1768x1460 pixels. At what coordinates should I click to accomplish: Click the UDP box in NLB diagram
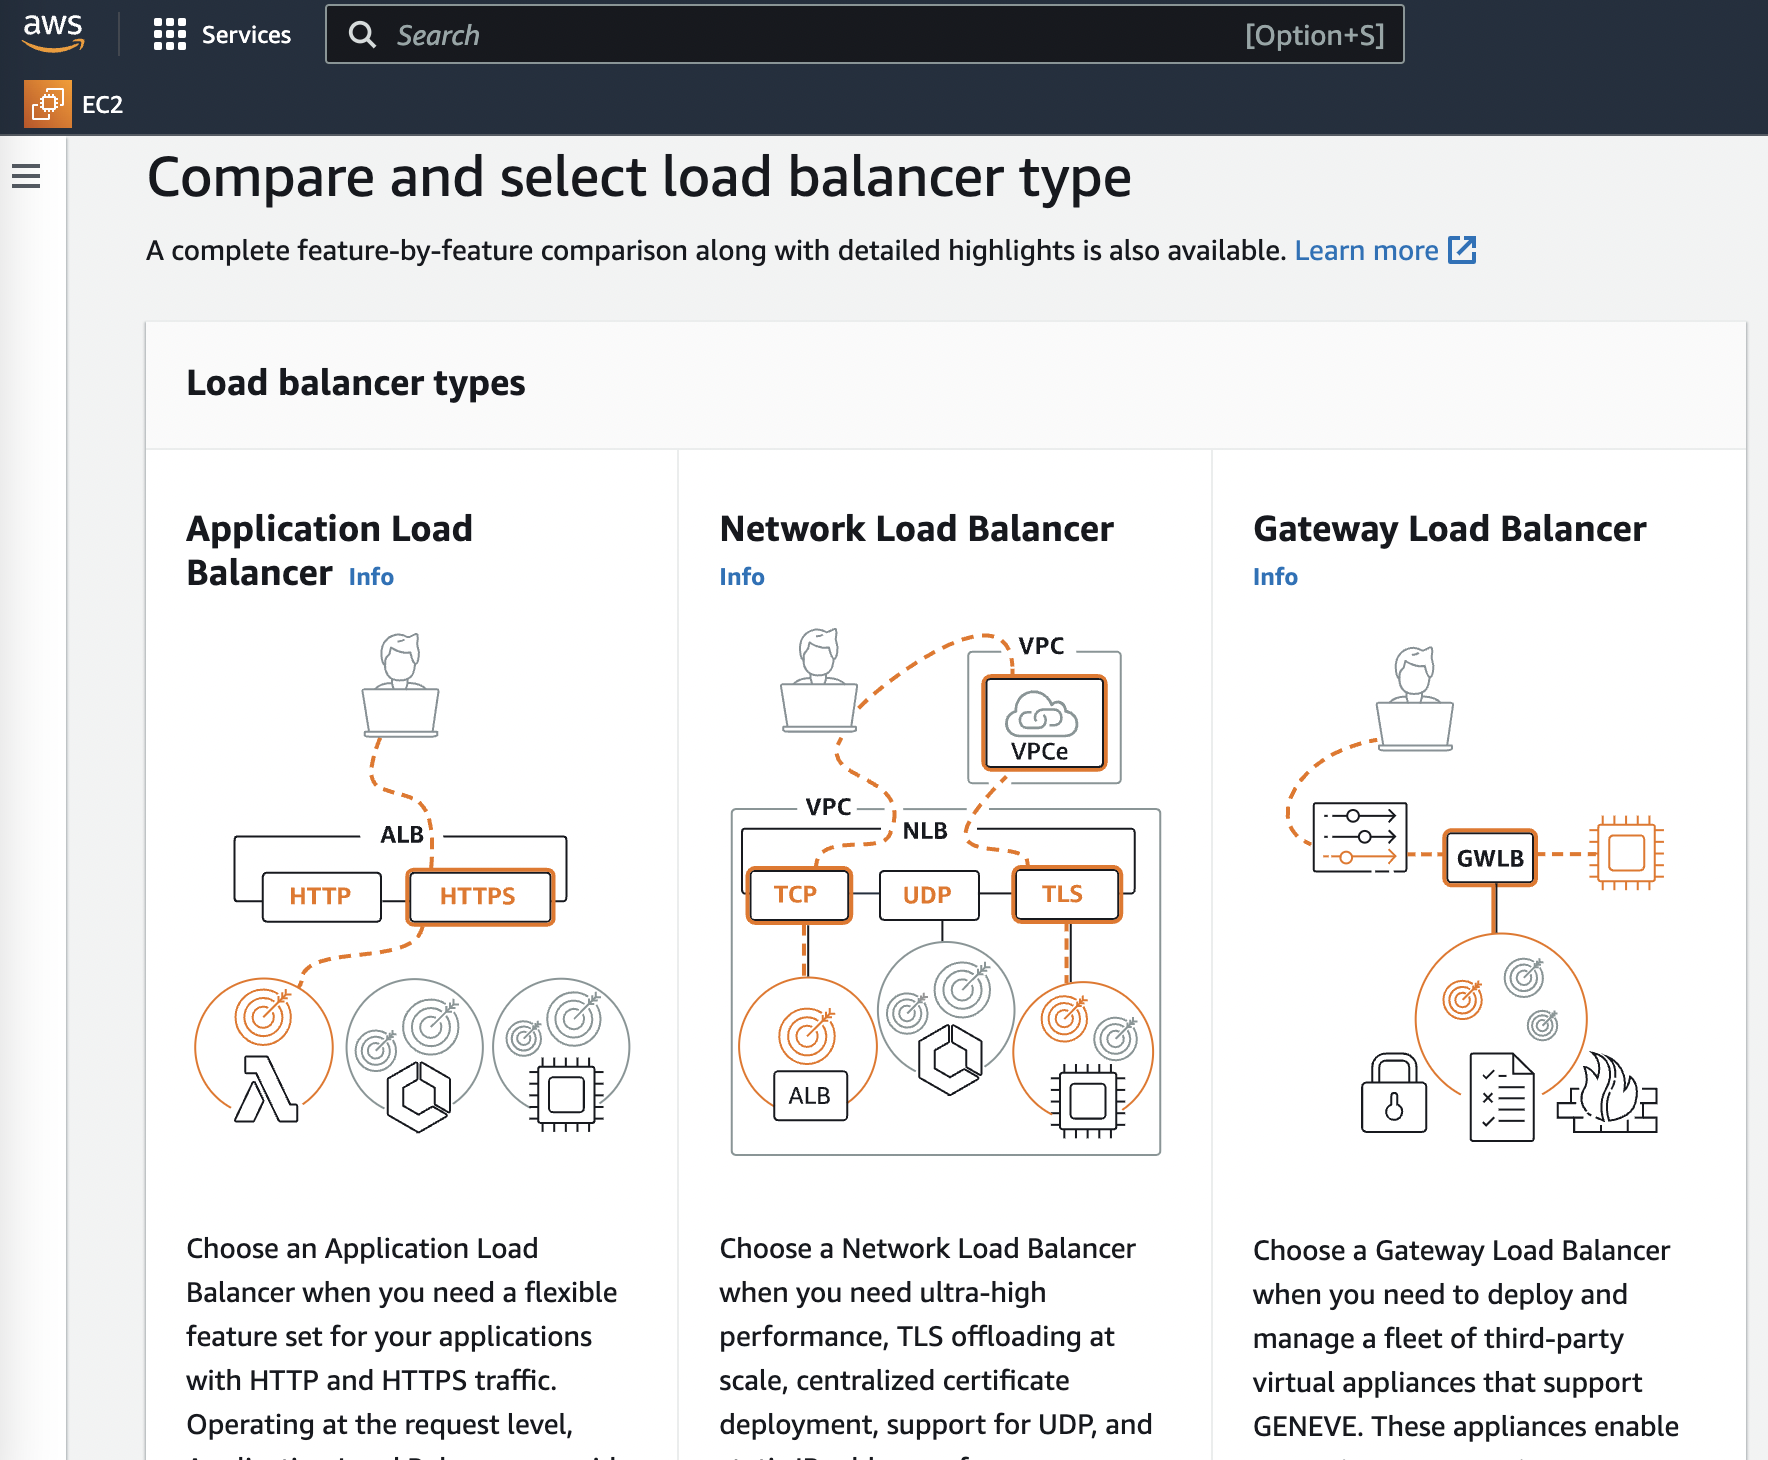(x=929, y=895)
